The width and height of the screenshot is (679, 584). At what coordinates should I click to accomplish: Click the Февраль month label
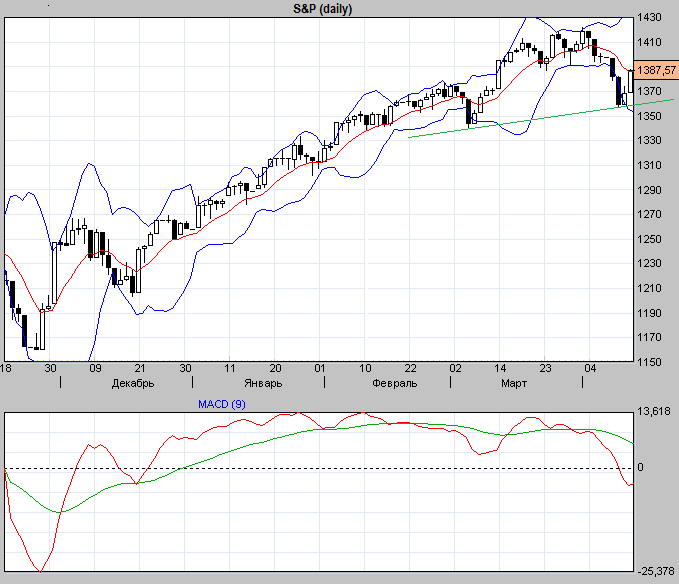394,384
